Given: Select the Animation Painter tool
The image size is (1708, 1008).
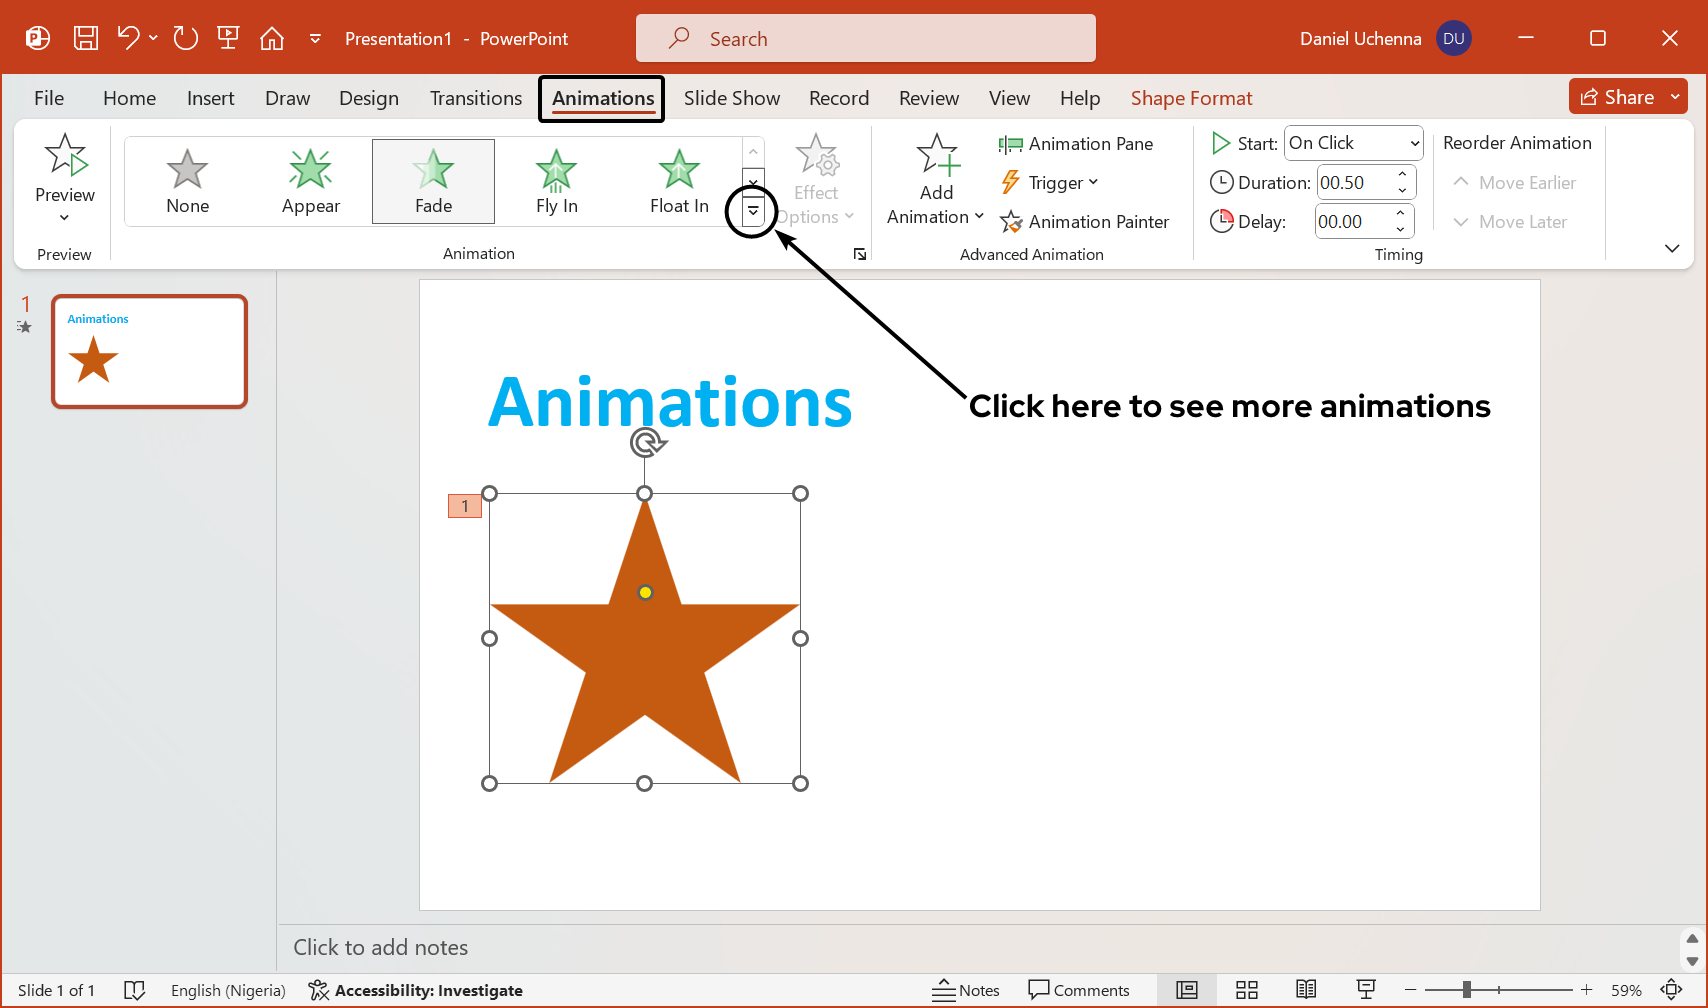Looking at the screenshot, I should coord(1086,221).
